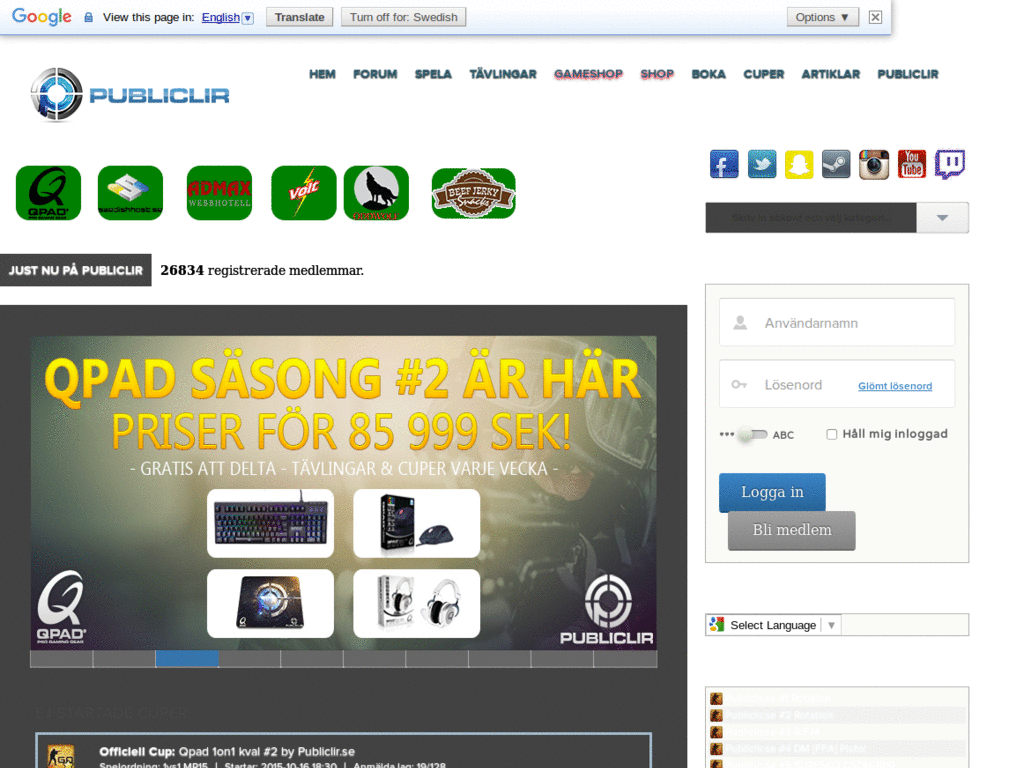Focus the Lösenord password field
The width and height of the screenshot is (1024, 768).
[x=837, y=384]
